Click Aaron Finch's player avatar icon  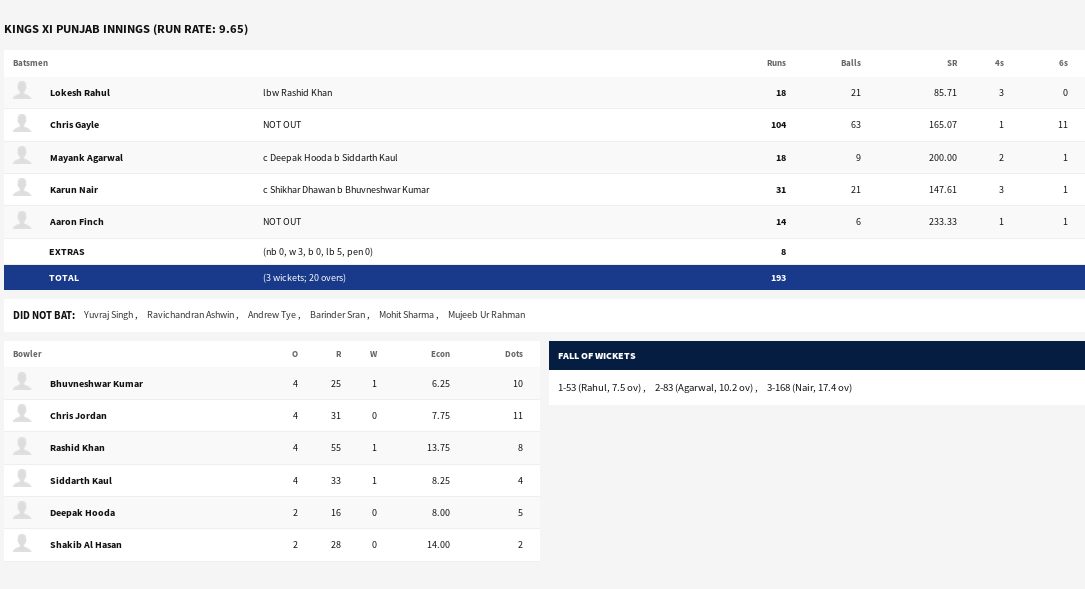point(22,220)
